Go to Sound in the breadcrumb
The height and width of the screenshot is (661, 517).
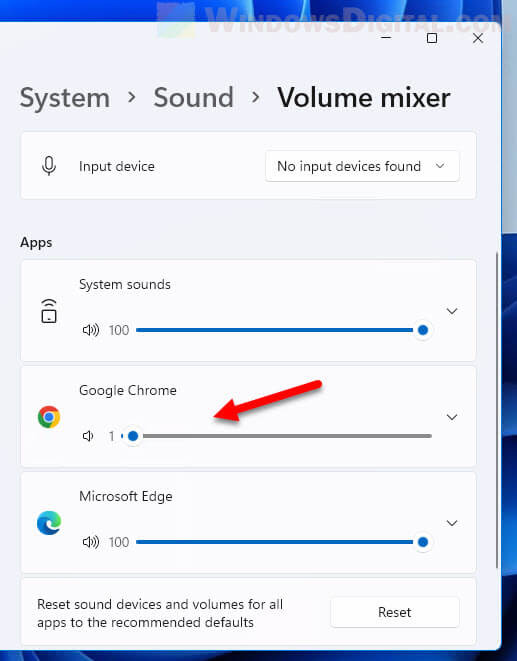pos(194,98)
